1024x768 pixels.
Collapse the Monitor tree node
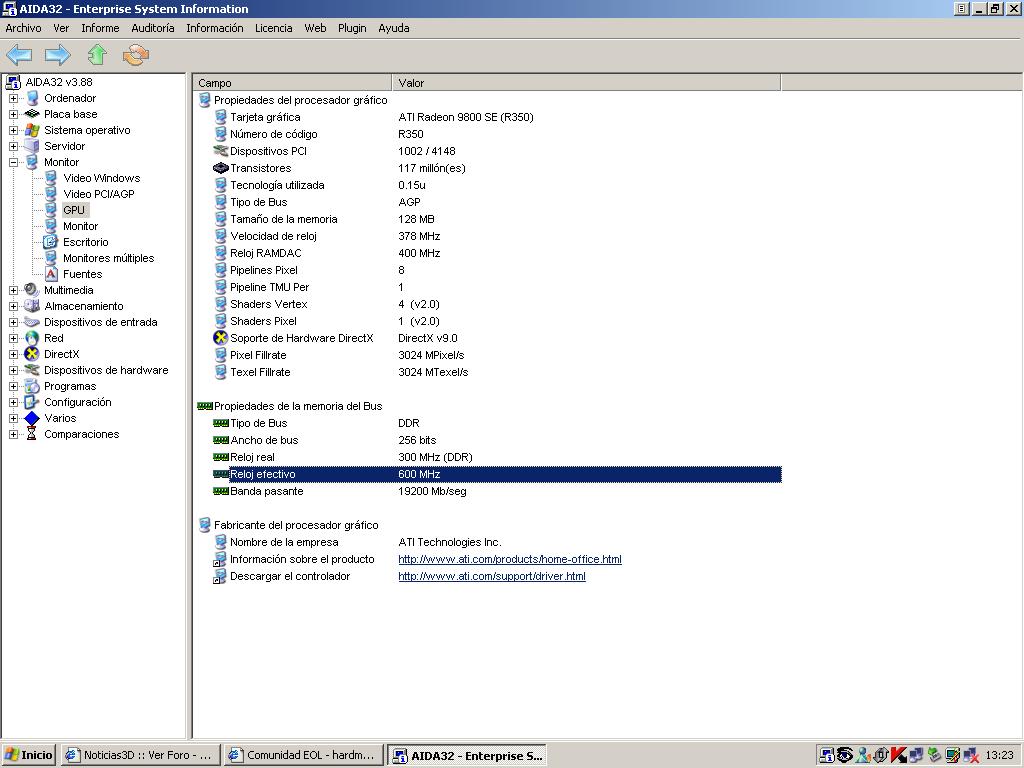tap(13, 162)
